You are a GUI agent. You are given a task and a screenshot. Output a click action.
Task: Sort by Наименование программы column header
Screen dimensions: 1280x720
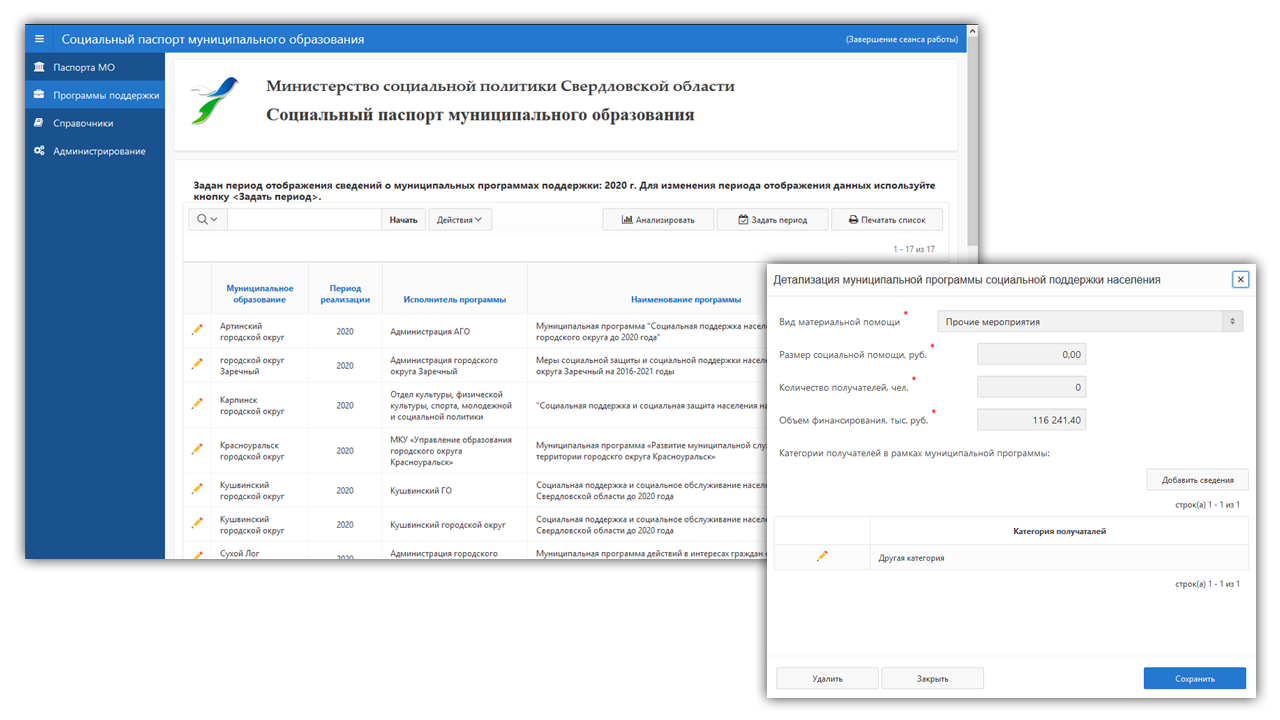click(686, 299)
